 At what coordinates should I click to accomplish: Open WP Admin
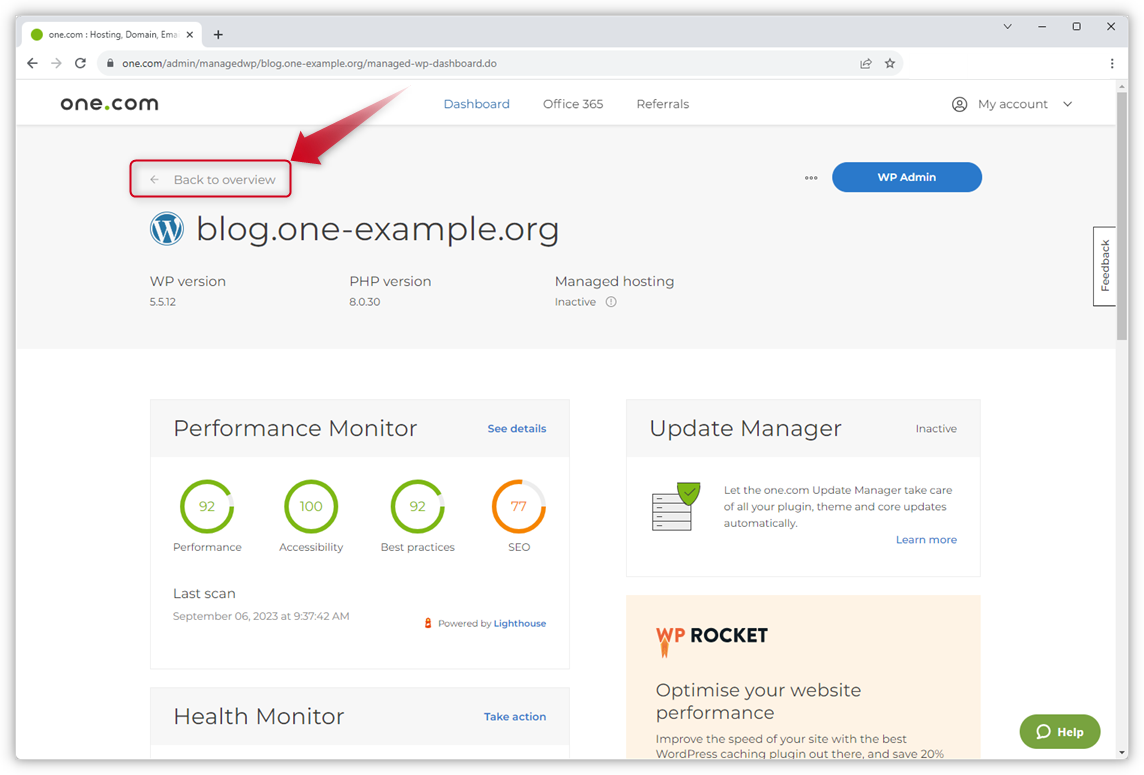pos(906,176)
